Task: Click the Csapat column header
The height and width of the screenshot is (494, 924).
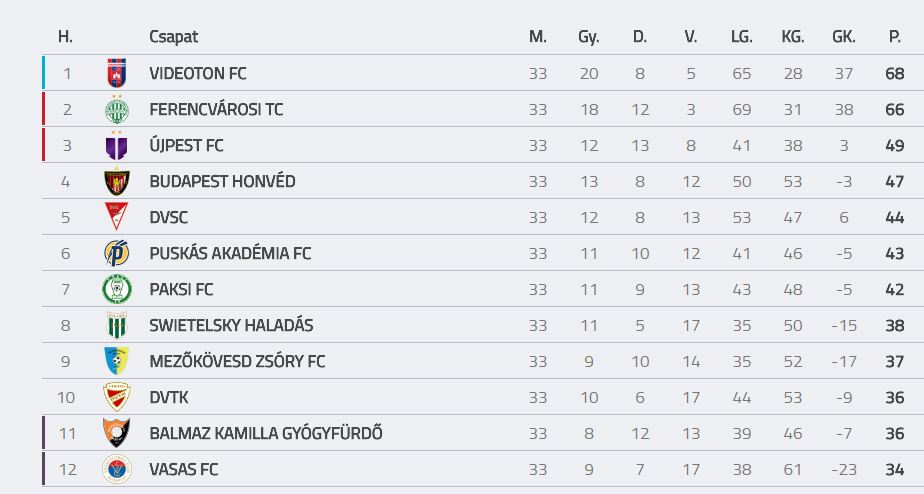Action: coord(173,37)
